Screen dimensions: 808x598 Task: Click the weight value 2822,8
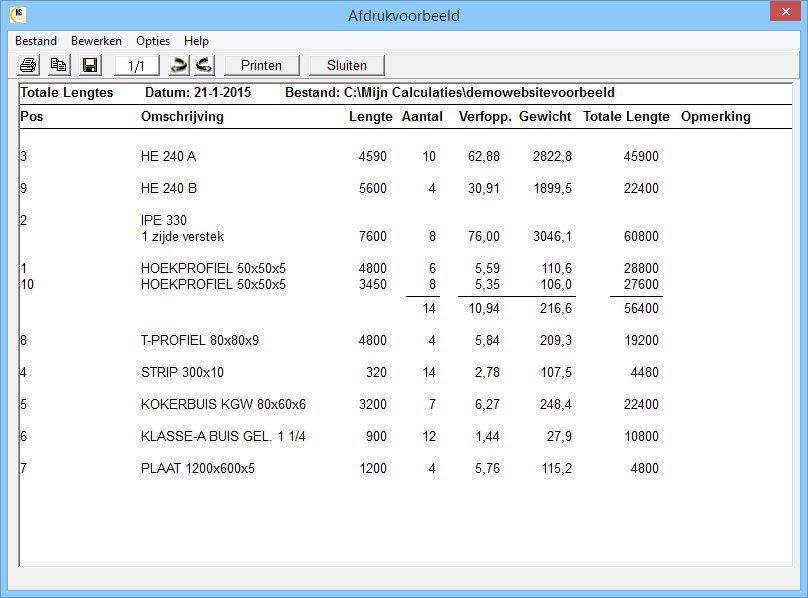coord(552,156)
